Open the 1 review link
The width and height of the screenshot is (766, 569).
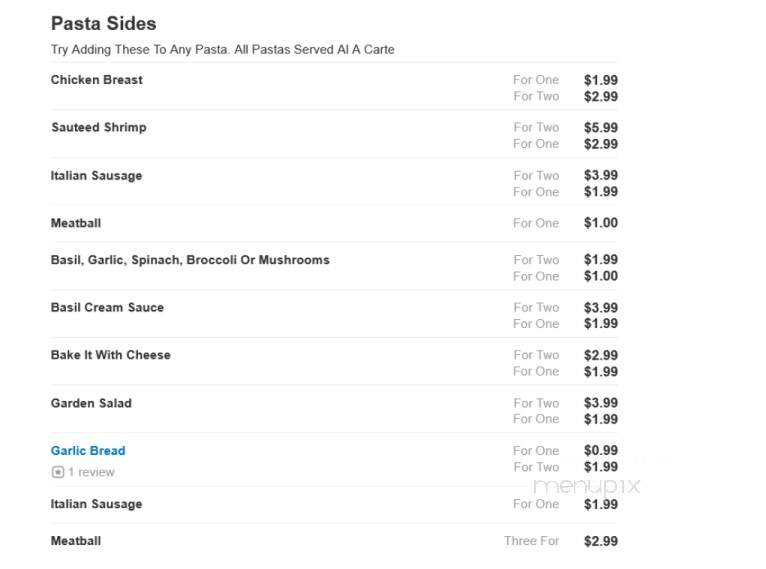[x=91, y=472]
